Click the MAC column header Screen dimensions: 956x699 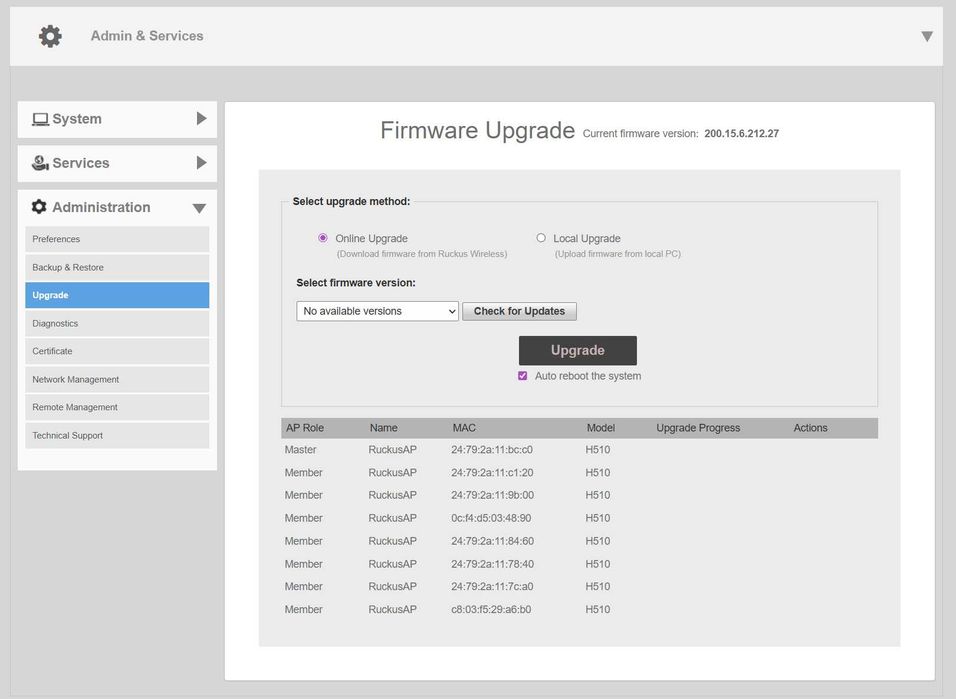(464, 428)
